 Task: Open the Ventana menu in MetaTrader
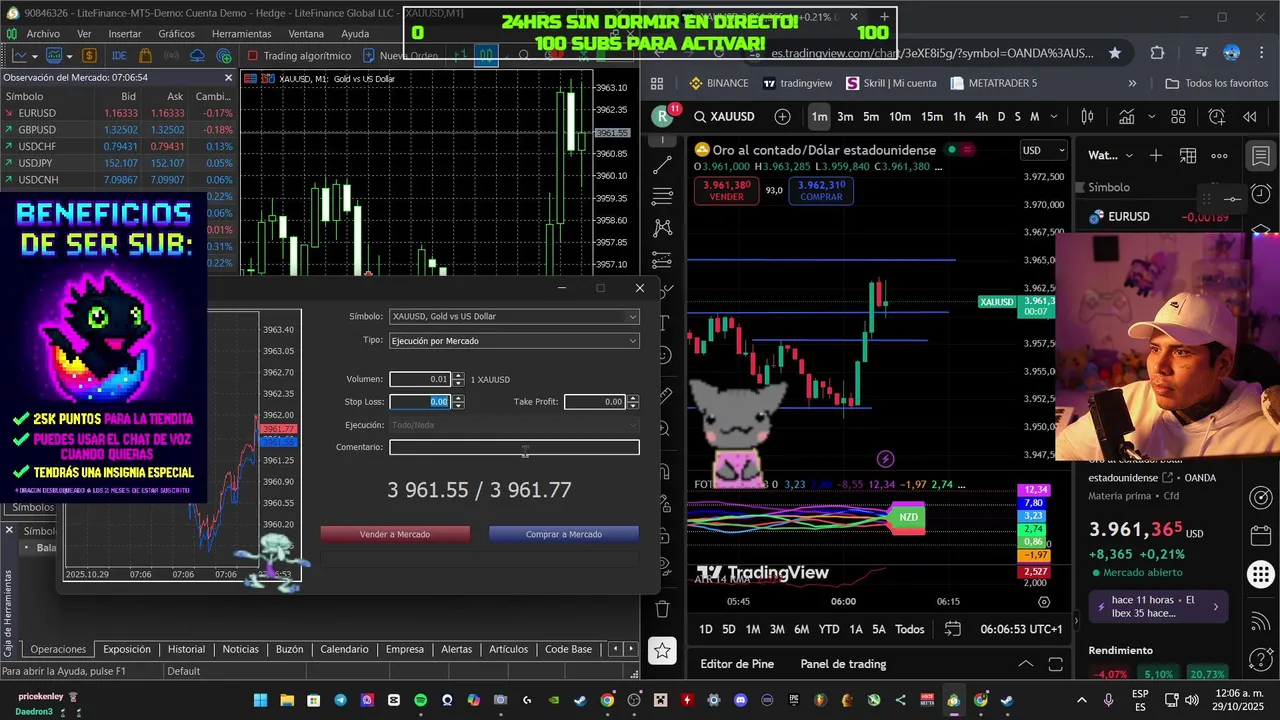[306, 33]
